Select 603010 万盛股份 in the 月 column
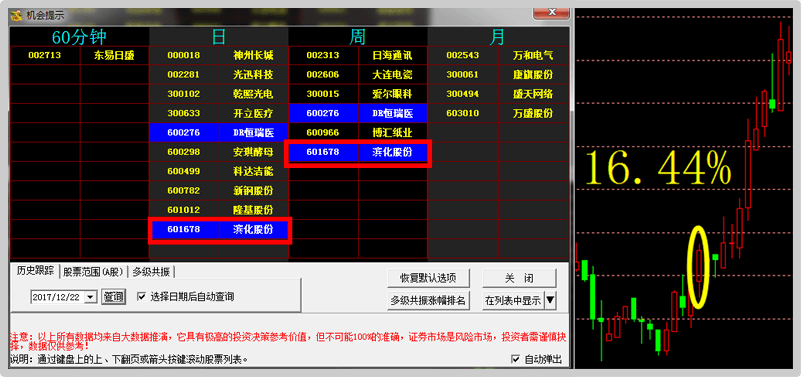The height and width of the screenshot is (377, 801). tap(498, 113)
